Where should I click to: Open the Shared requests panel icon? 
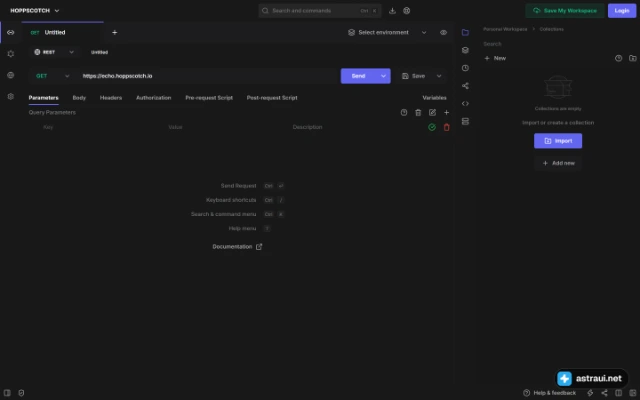pos(465,86)
